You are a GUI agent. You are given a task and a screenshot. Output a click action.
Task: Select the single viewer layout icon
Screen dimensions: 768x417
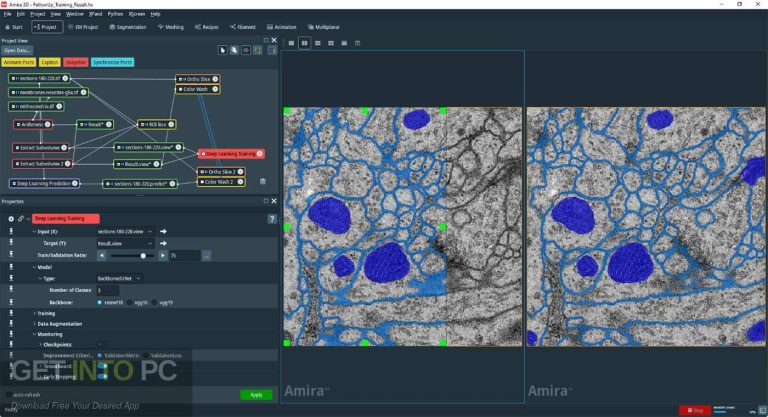click(291, 43)
